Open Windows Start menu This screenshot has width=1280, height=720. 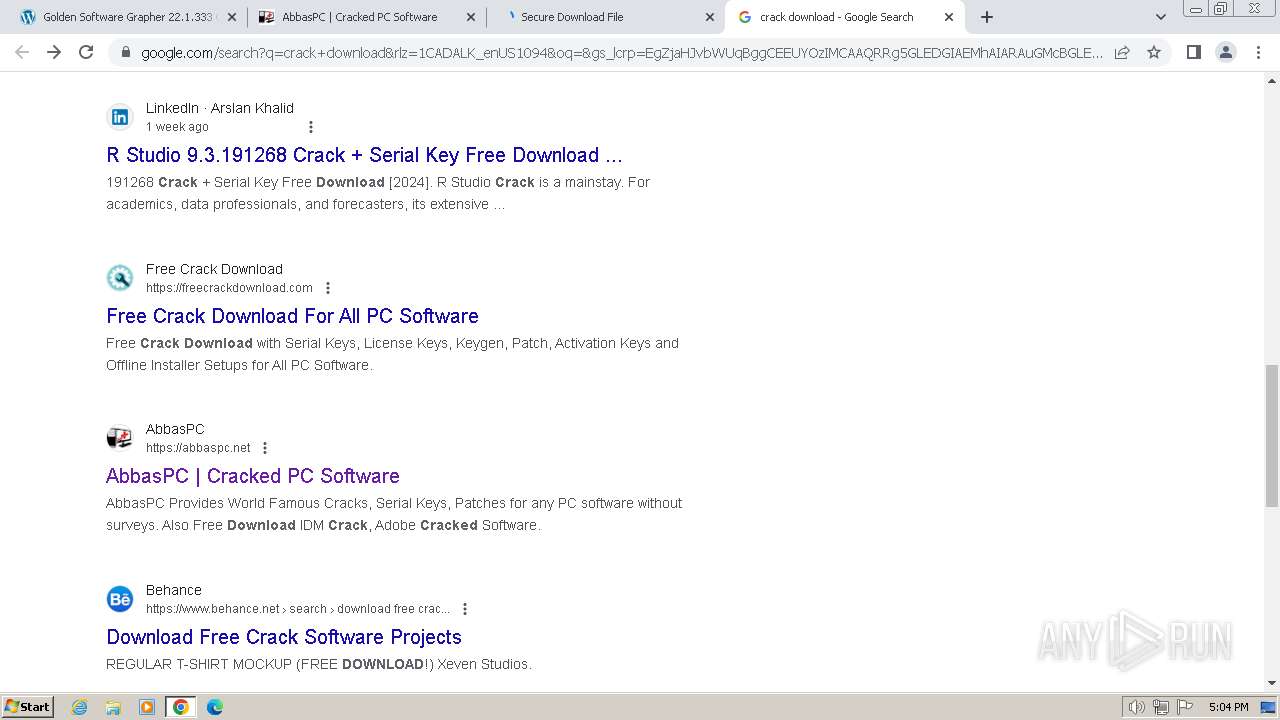point(27,706)
